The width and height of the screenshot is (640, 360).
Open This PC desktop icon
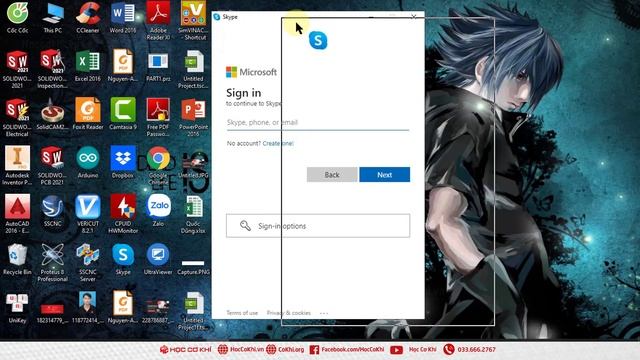53,14
